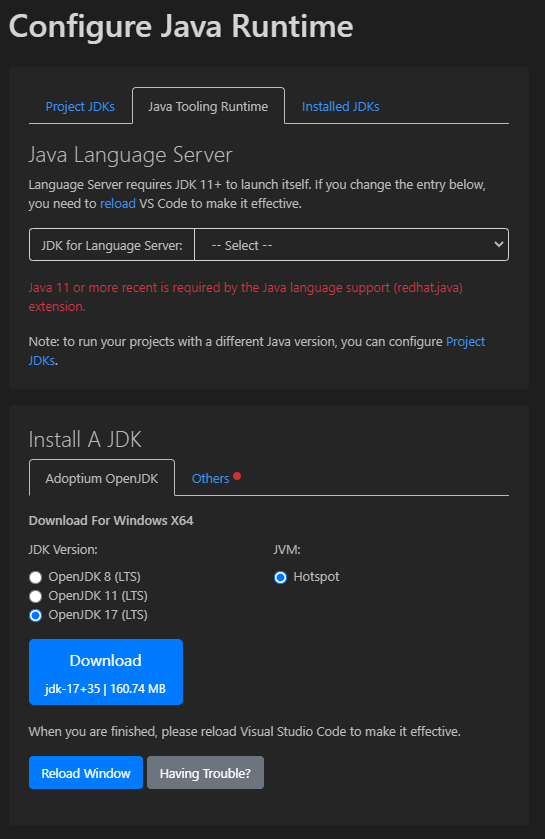Click the 'Install A JDK' heading
Screen dimensions: 545x839
[85, 439]
